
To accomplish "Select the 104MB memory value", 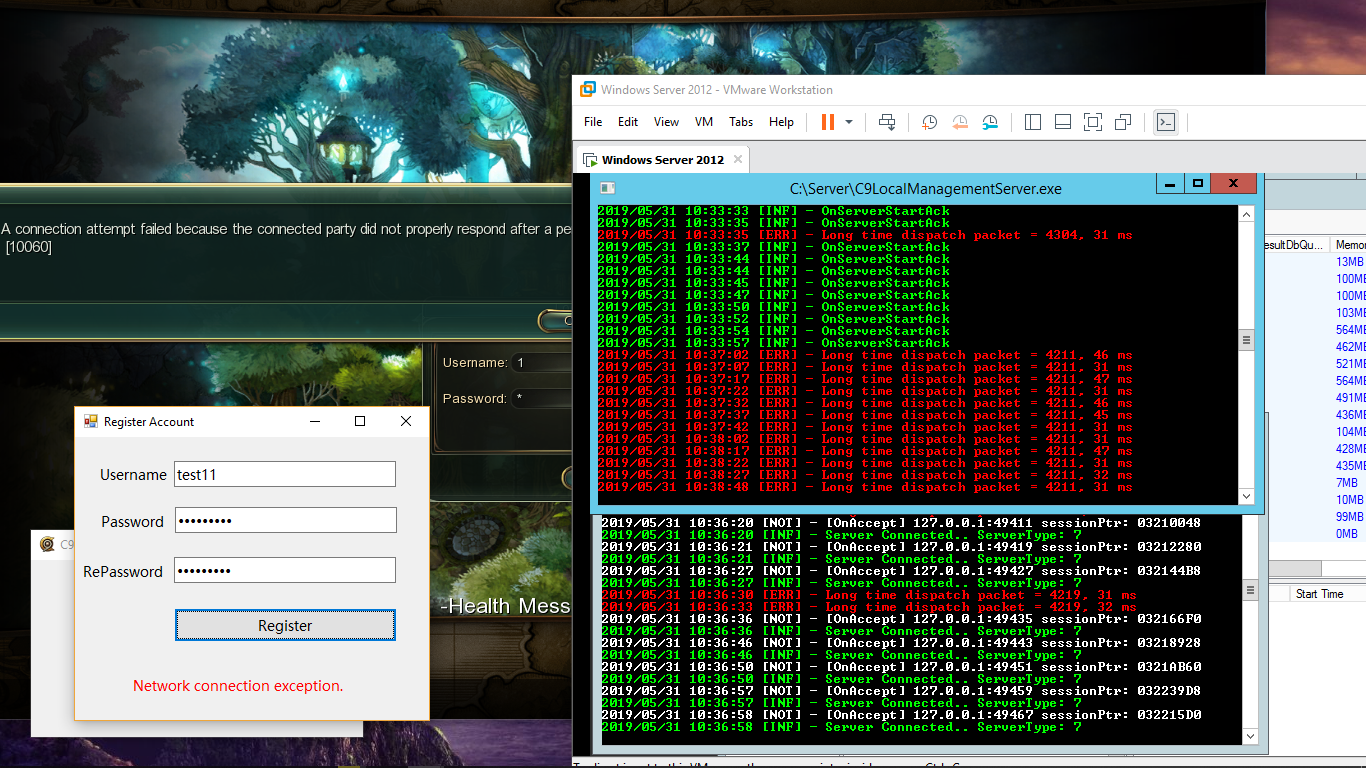I will [x=1350, y=432].
